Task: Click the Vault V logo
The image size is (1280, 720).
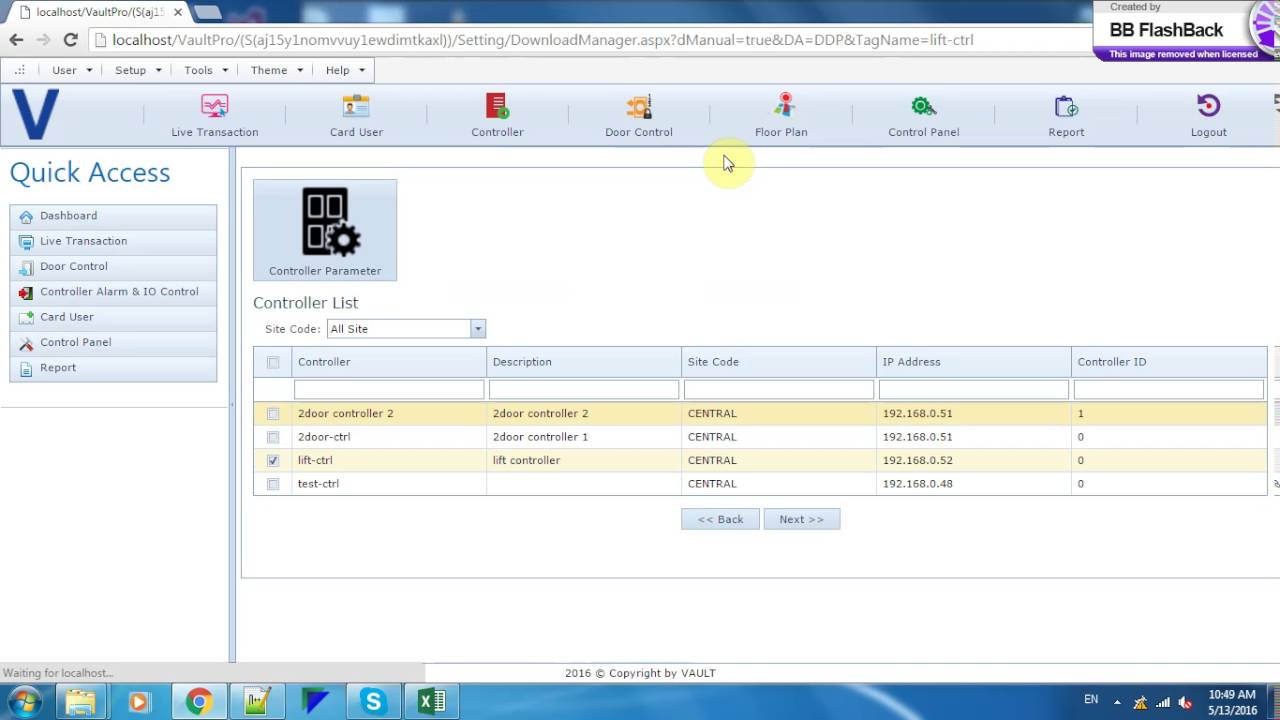Action: click(35, 114)
